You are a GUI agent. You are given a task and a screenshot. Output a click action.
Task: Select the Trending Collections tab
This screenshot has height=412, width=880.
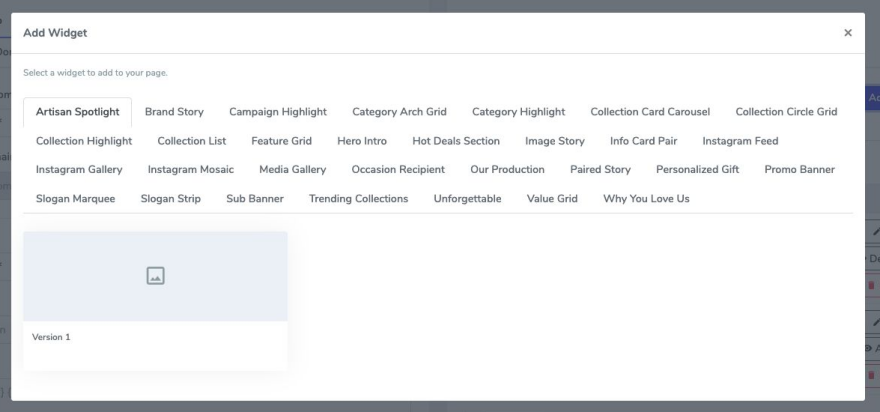pos(359,199)
